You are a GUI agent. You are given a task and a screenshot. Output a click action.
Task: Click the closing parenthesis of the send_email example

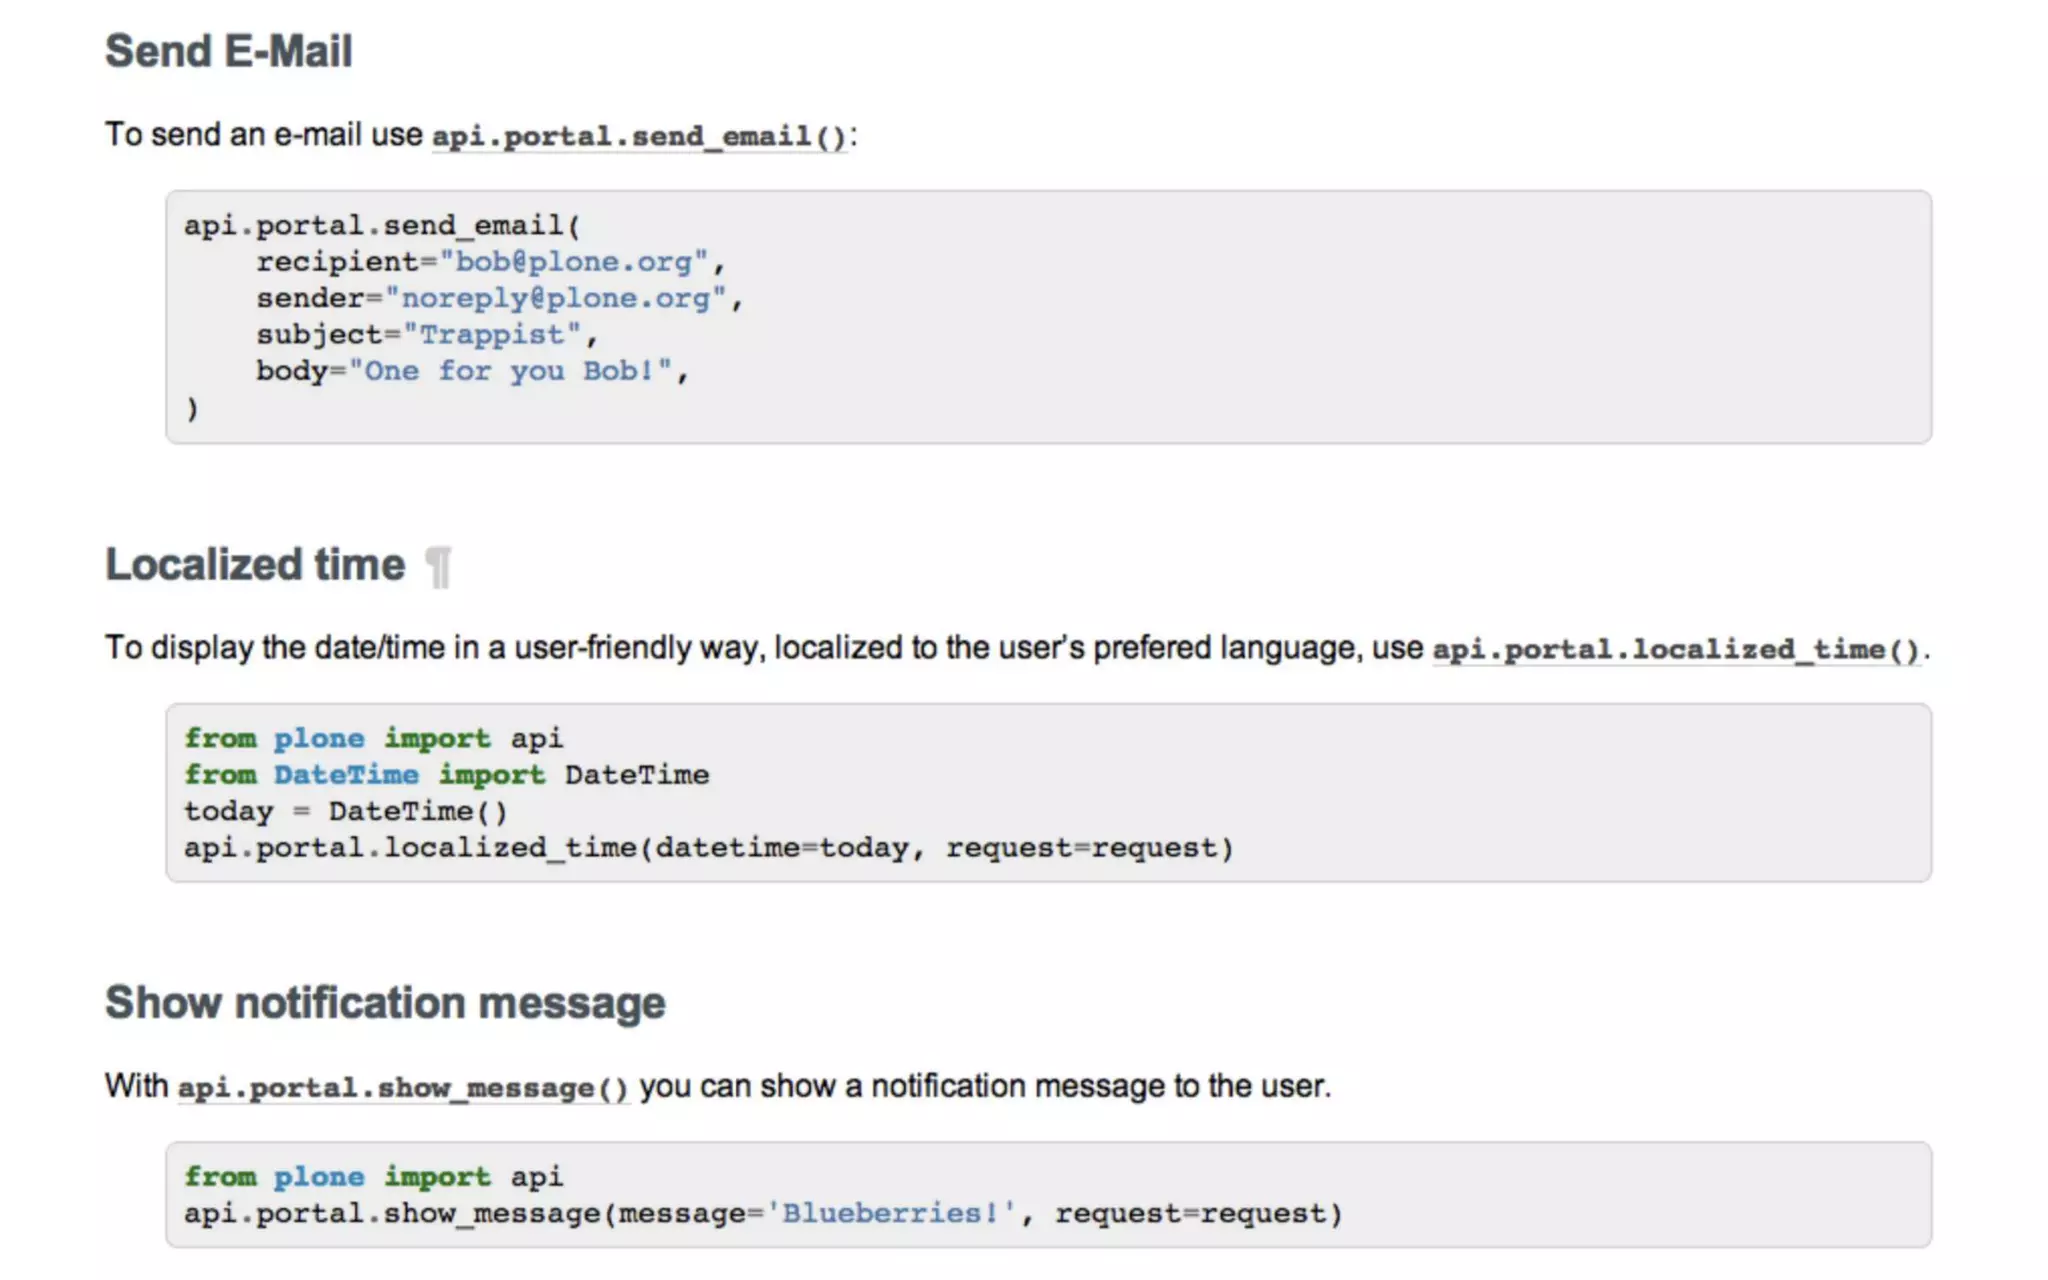coord(192,408)
